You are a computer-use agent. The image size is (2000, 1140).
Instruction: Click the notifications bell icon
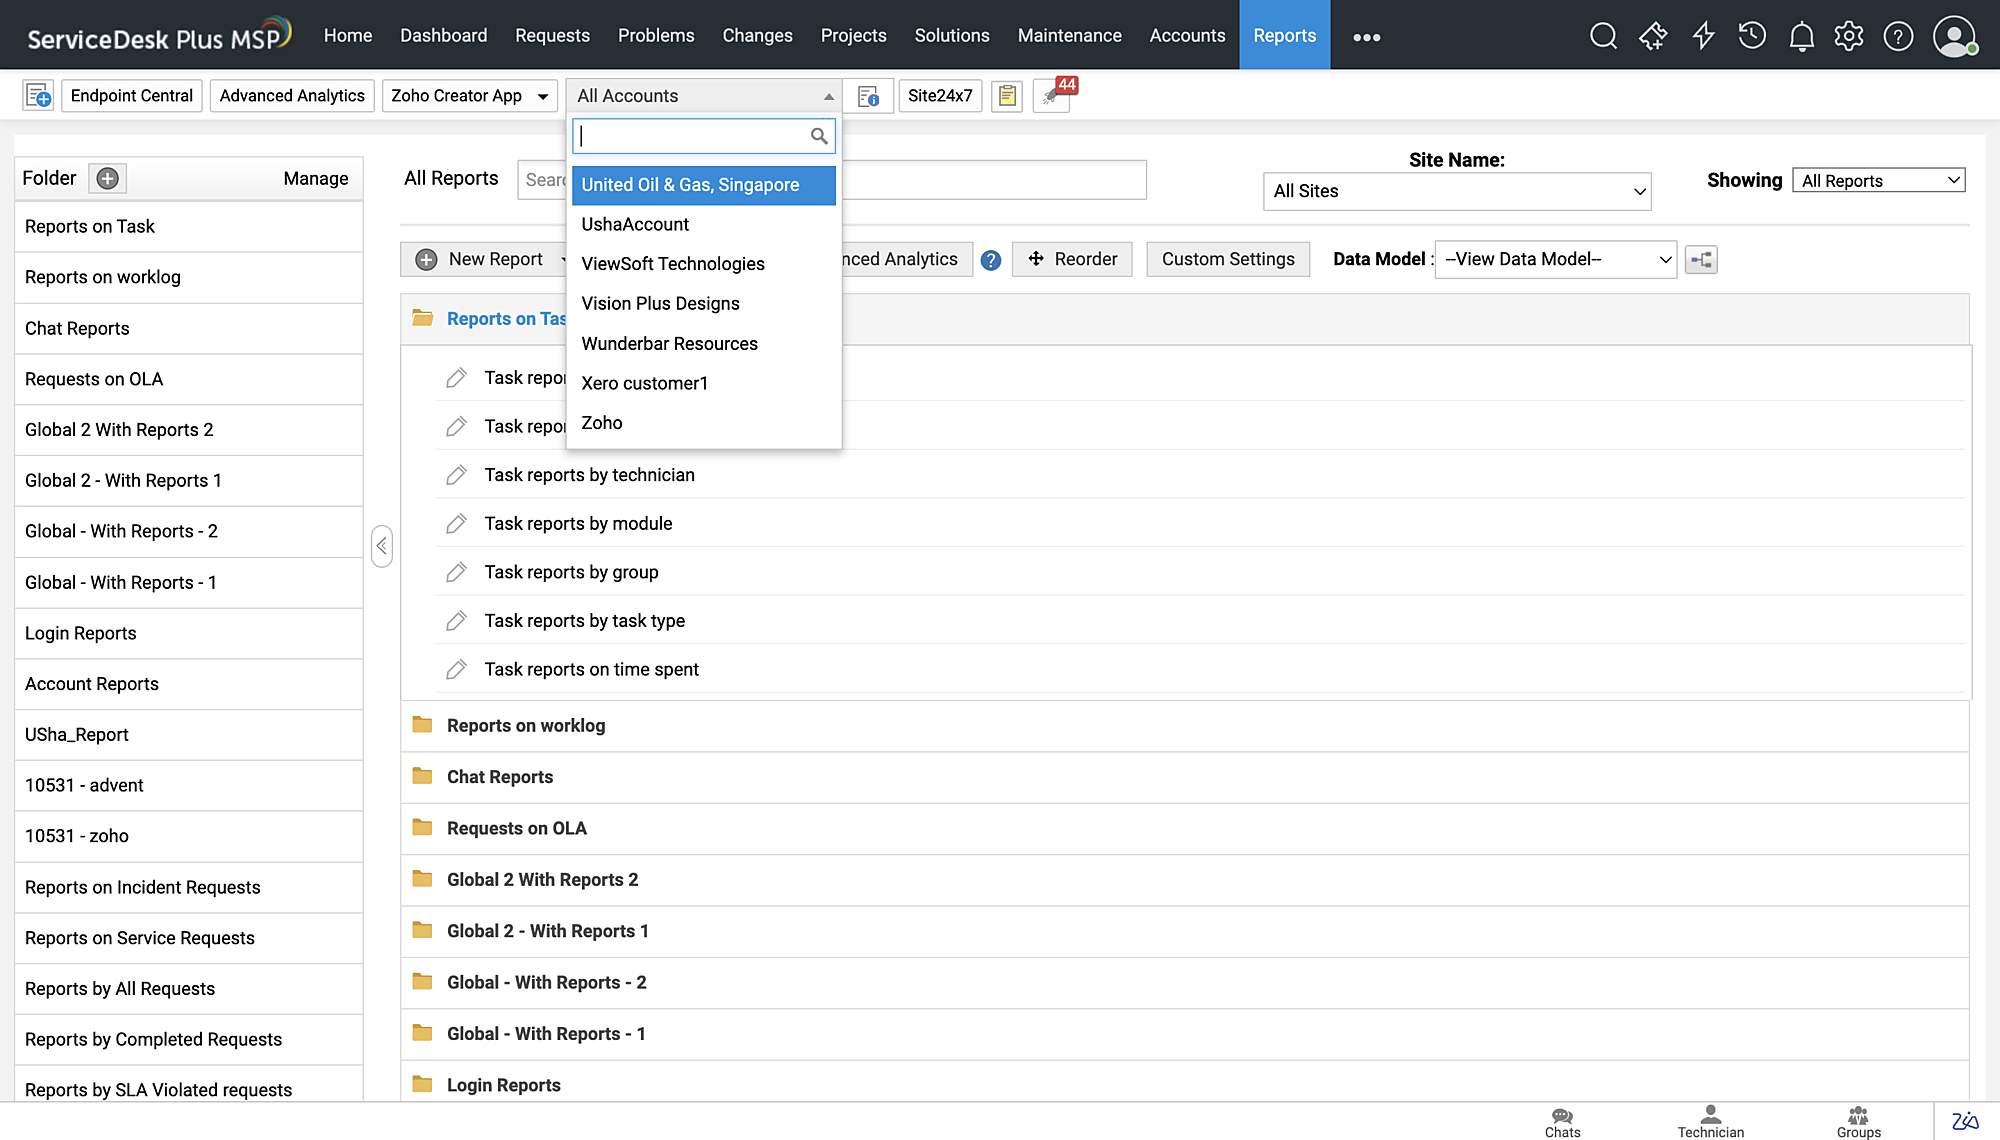1801,37
